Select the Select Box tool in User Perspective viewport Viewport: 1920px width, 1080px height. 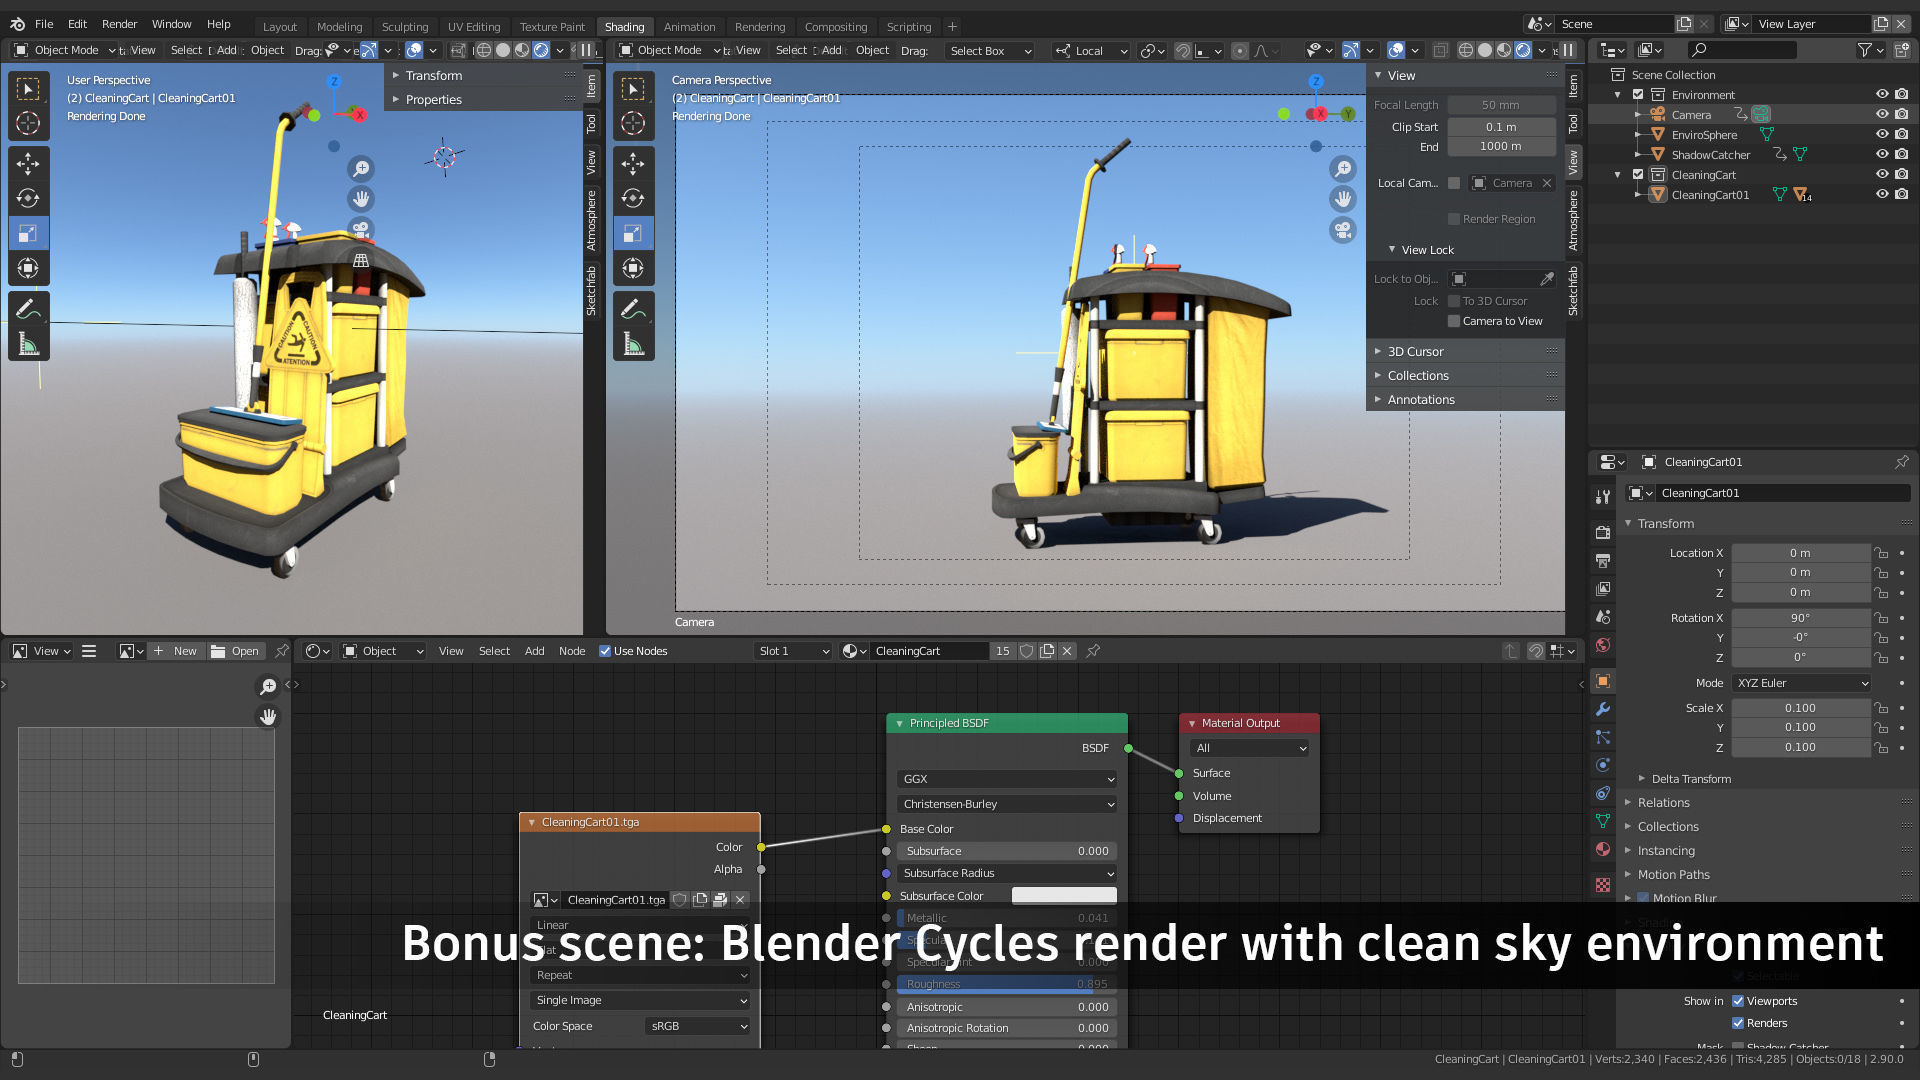(28, 89)
